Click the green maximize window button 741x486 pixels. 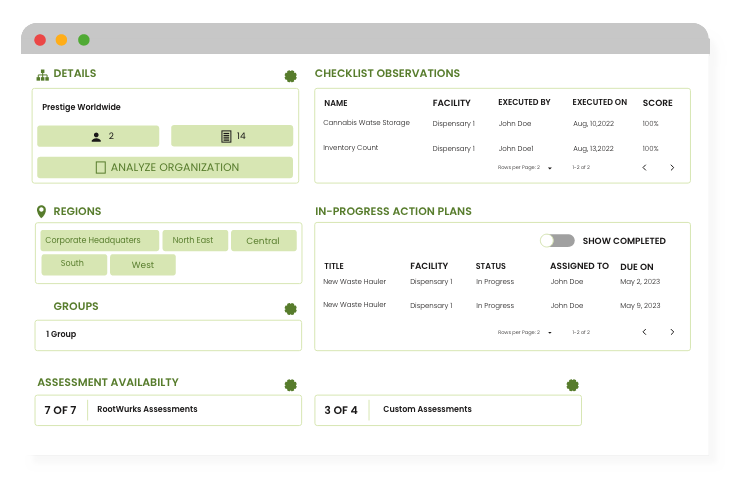[84, 40]
